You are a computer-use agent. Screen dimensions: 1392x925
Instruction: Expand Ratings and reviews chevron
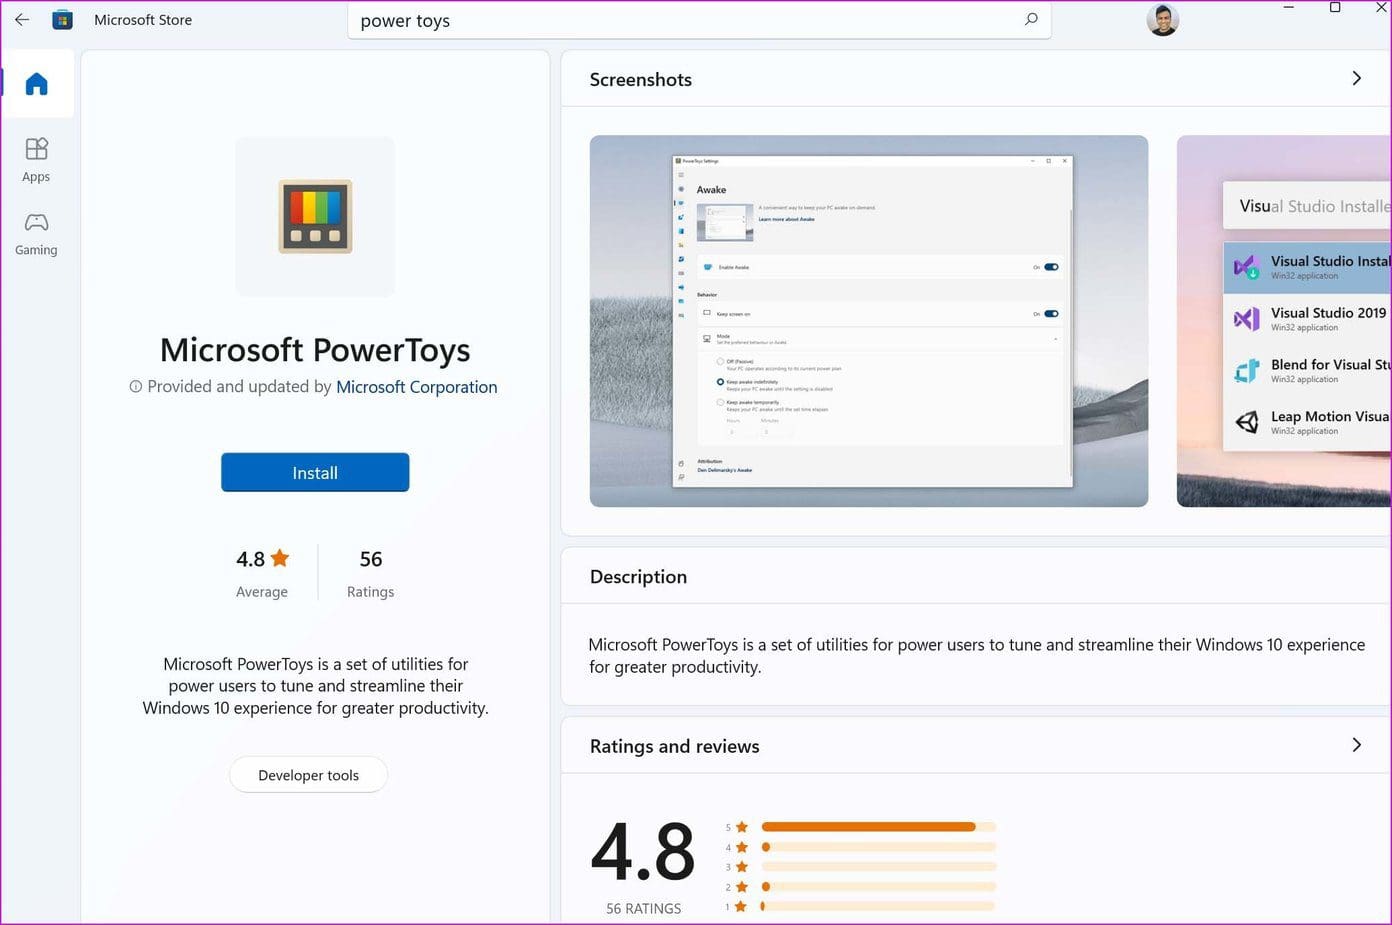click(1356, 745)
